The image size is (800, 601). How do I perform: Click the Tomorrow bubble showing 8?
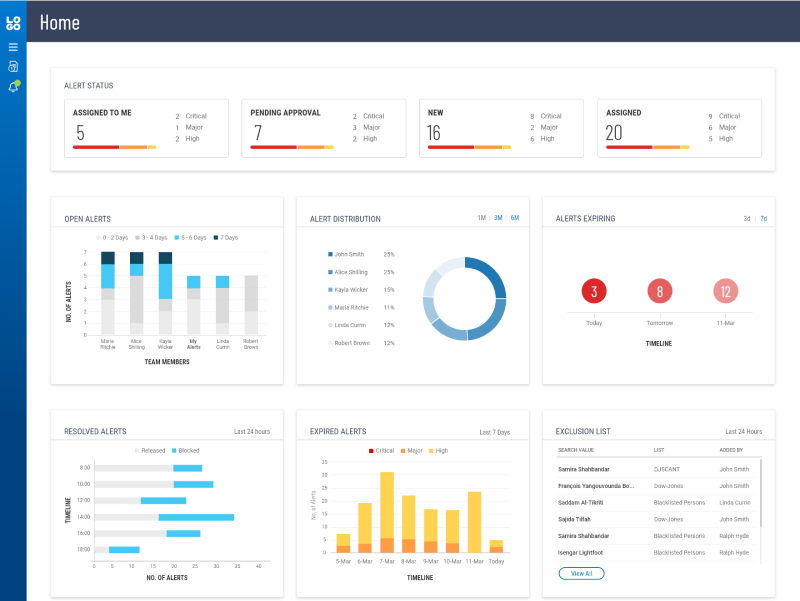tap(659, 292)
